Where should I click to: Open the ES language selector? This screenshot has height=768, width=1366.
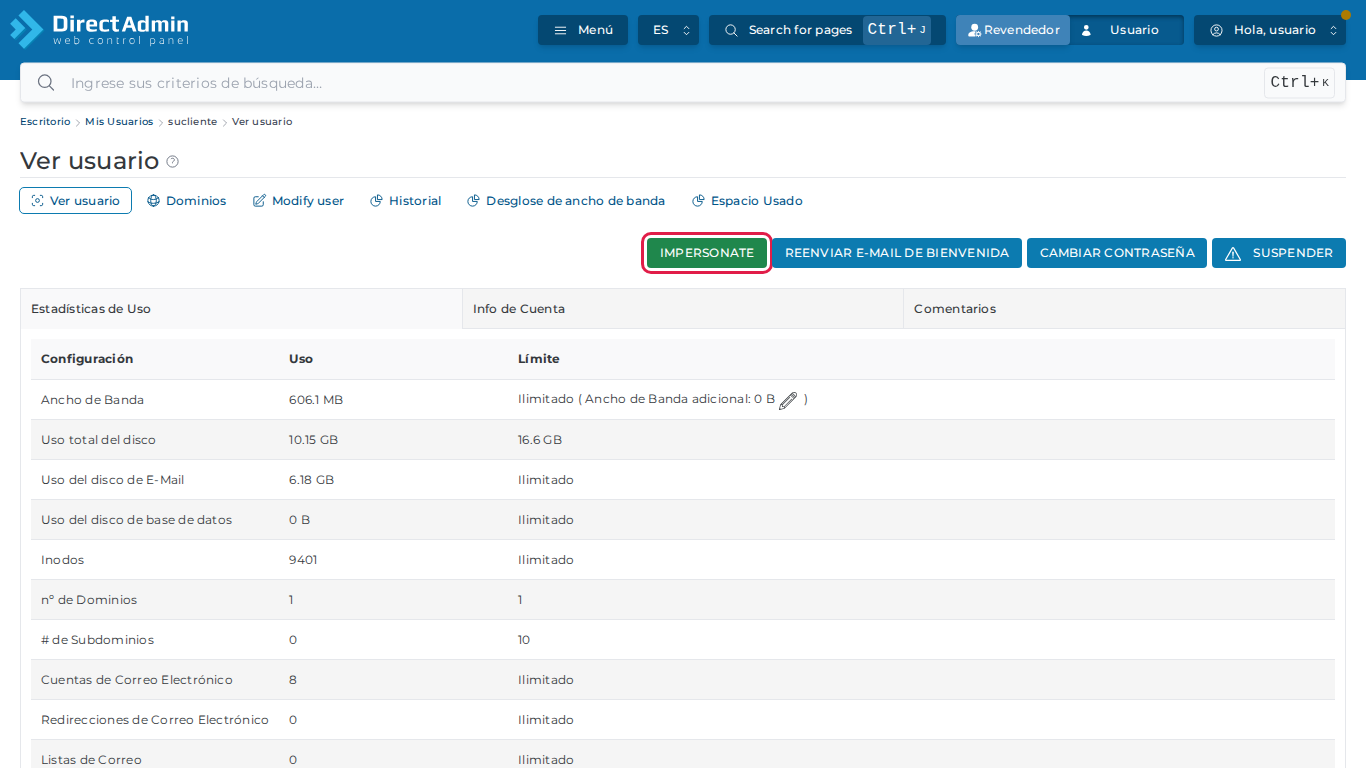coord(668,30)
